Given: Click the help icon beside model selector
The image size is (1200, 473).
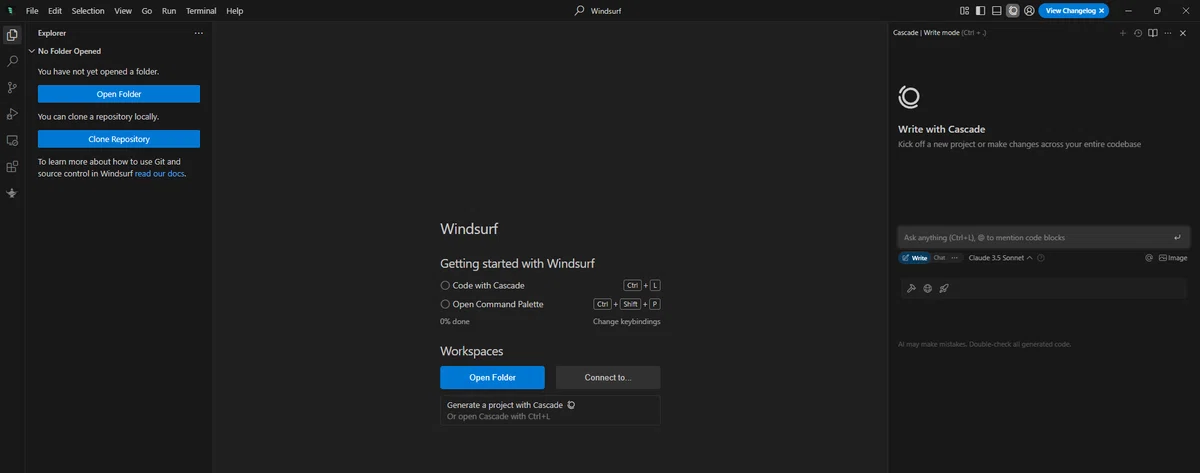Looking at the screenshot, I should coord(1041,258).
